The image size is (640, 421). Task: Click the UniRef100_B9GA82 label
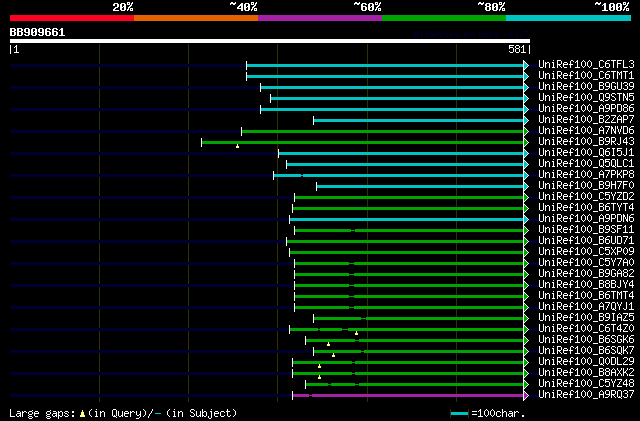tap(586, 274)
